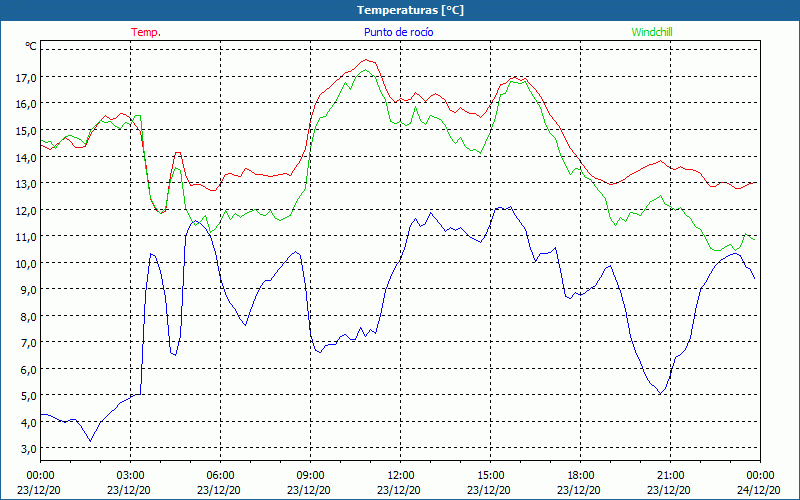Click the 5,0 y-axis value

[28, 396]
